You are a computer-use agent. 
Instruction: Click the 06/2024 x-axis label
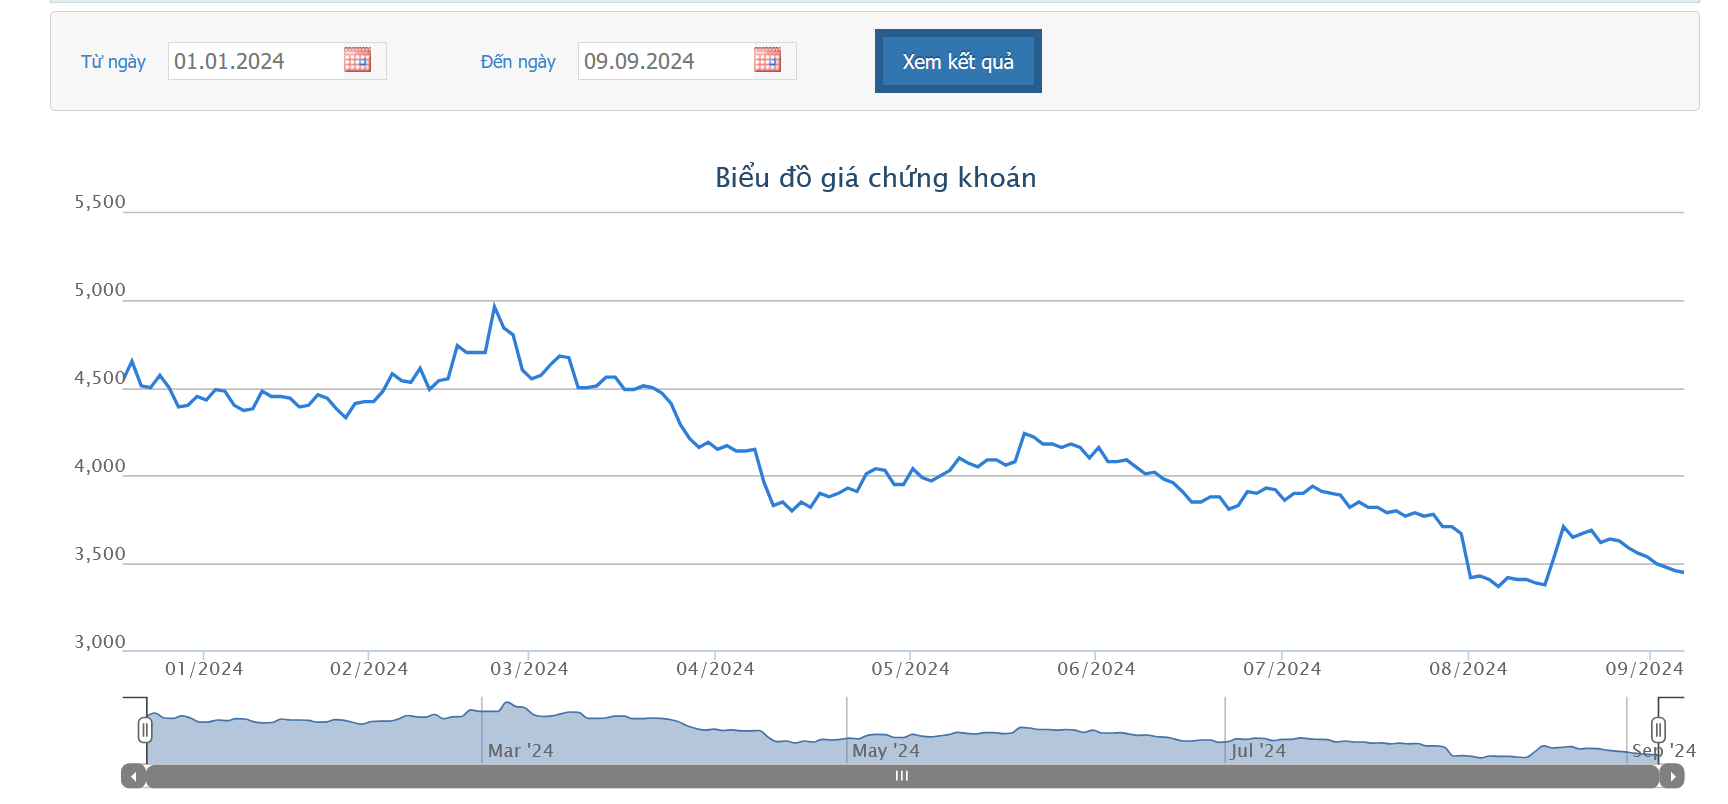tap(1096, 669)
